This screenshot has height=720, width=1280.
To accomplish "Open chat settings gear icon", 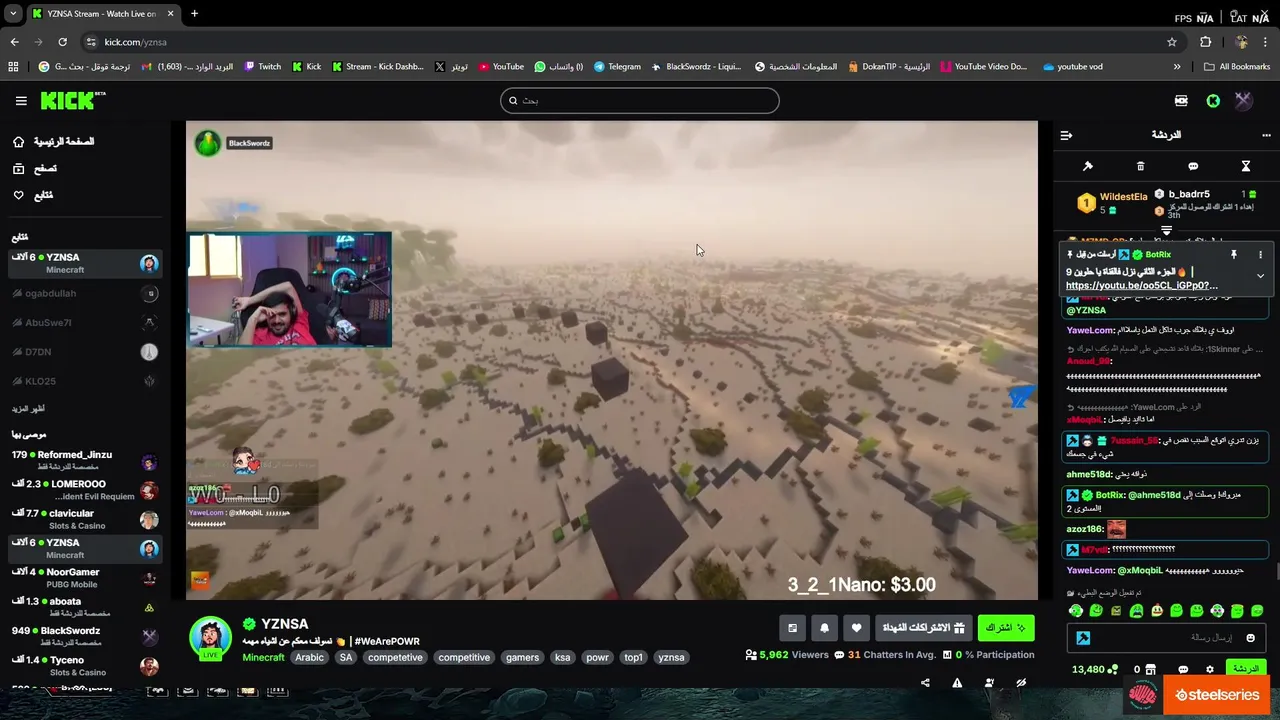I will pyautogui.click(x=1210, y=670).
